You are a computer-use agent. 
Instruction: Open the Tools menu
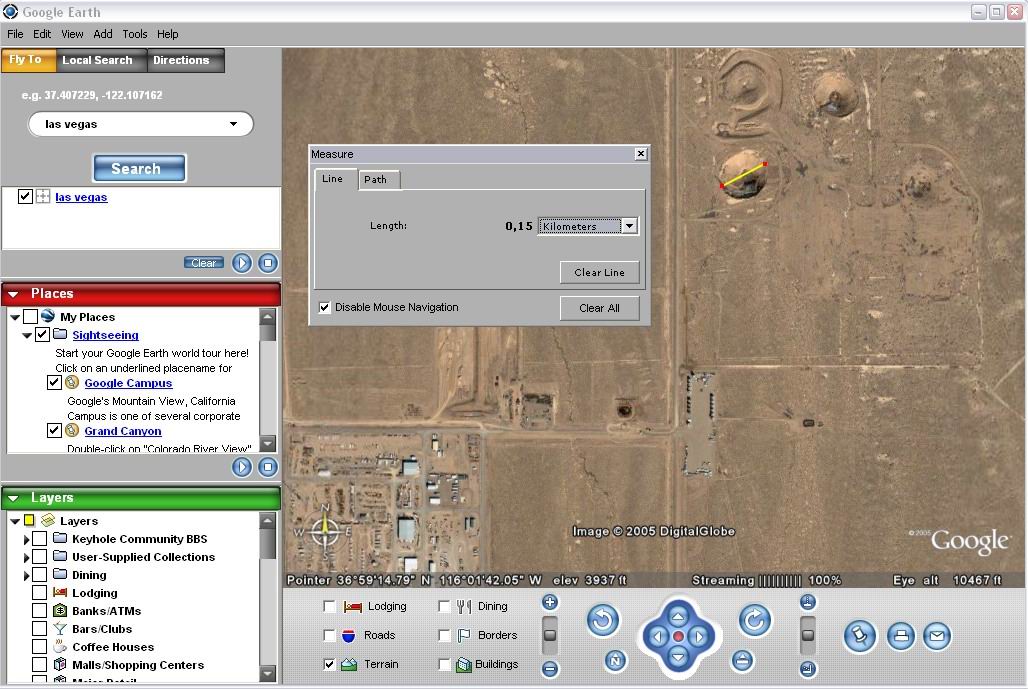tap(134, 34)
